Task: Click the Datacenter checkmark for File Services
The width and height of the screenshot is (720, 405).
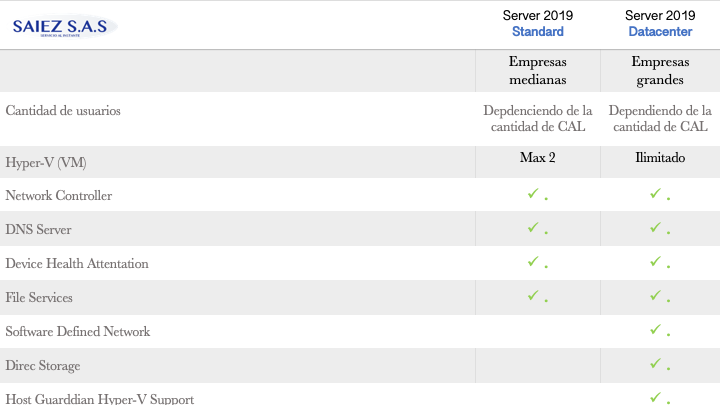Action: pos(656,296)
